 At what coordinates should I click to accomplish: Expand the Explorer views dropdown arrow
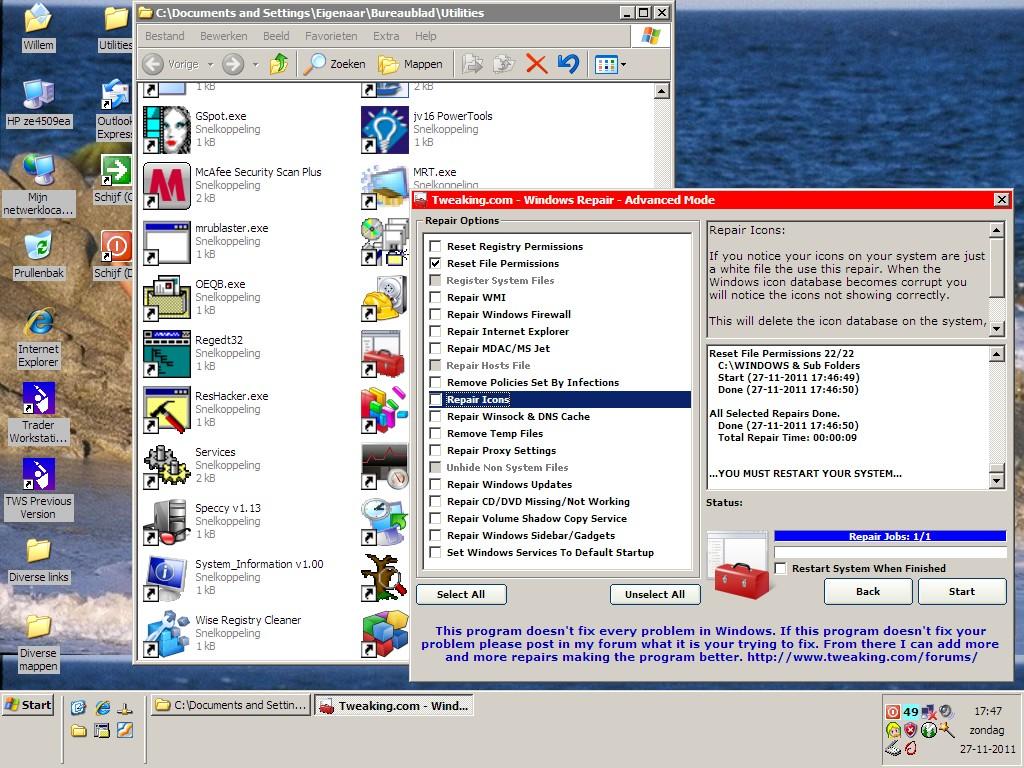click(x=623, y=65)
